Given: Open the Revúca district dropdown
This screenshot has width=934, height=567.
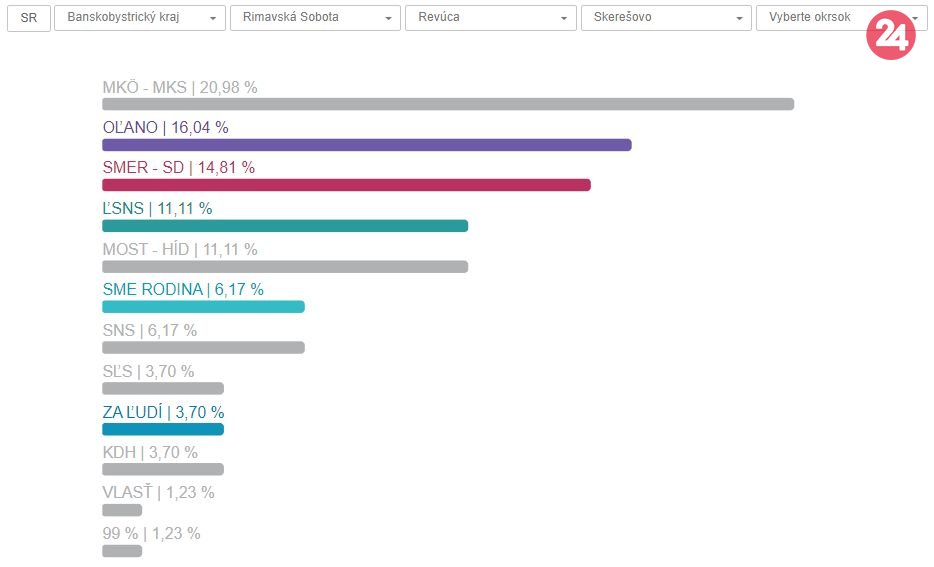Looking at the screenshot, I should click(490, 18).
